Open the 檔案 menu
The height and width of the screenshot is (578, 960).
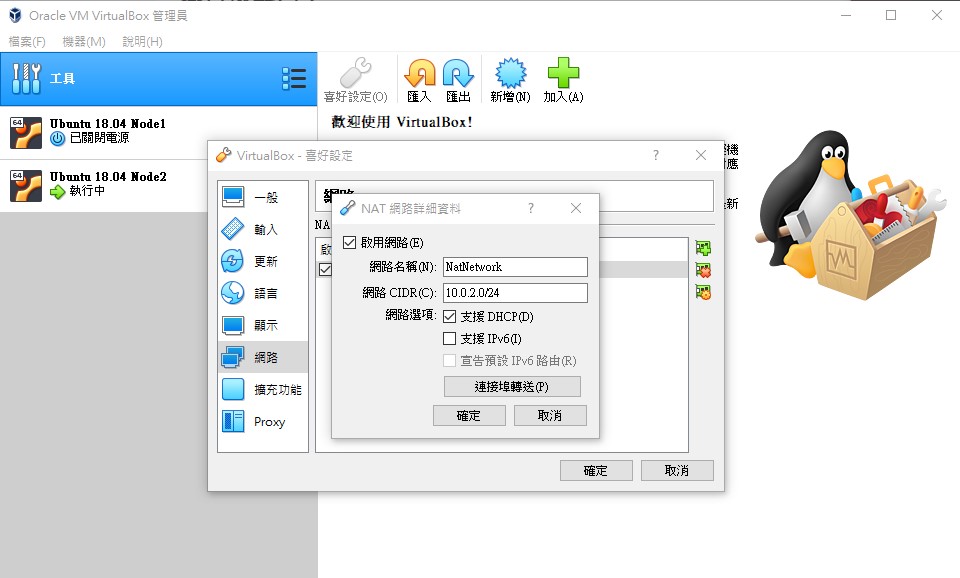point(27,42)
